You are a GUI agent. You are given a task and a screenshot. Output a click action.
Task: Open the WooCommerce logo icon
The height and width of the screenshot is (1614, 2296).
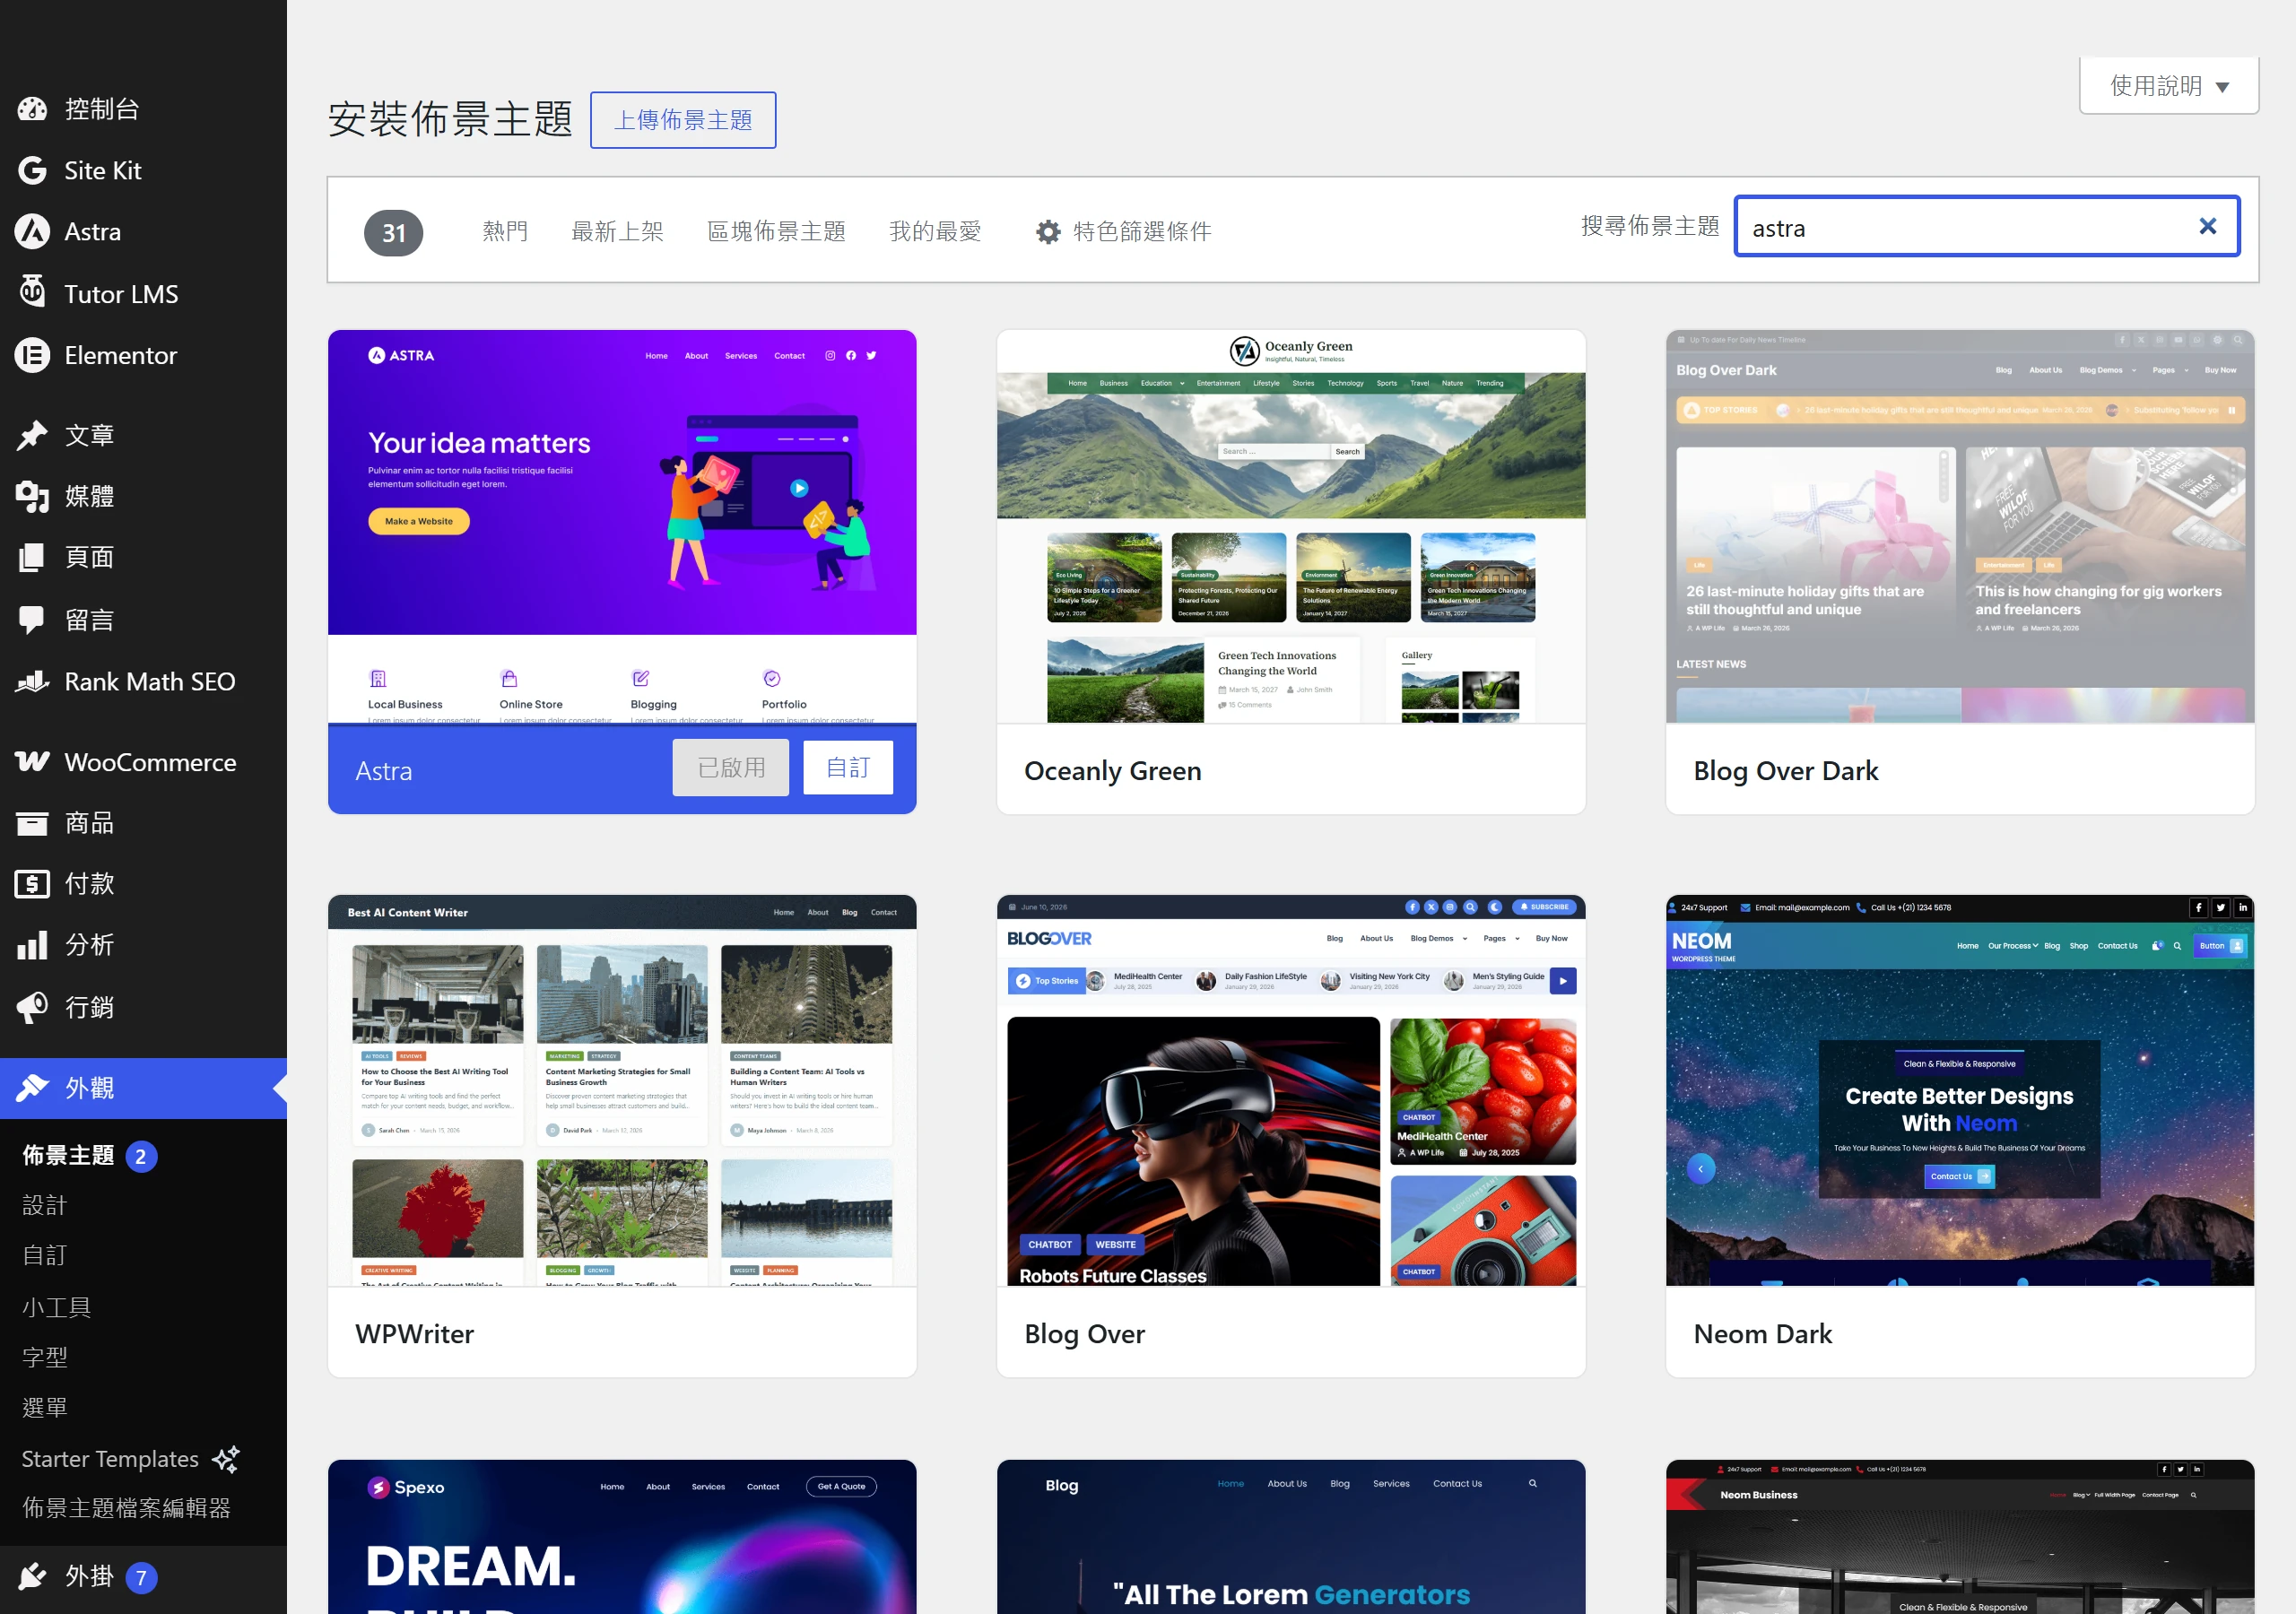(32, 762)
